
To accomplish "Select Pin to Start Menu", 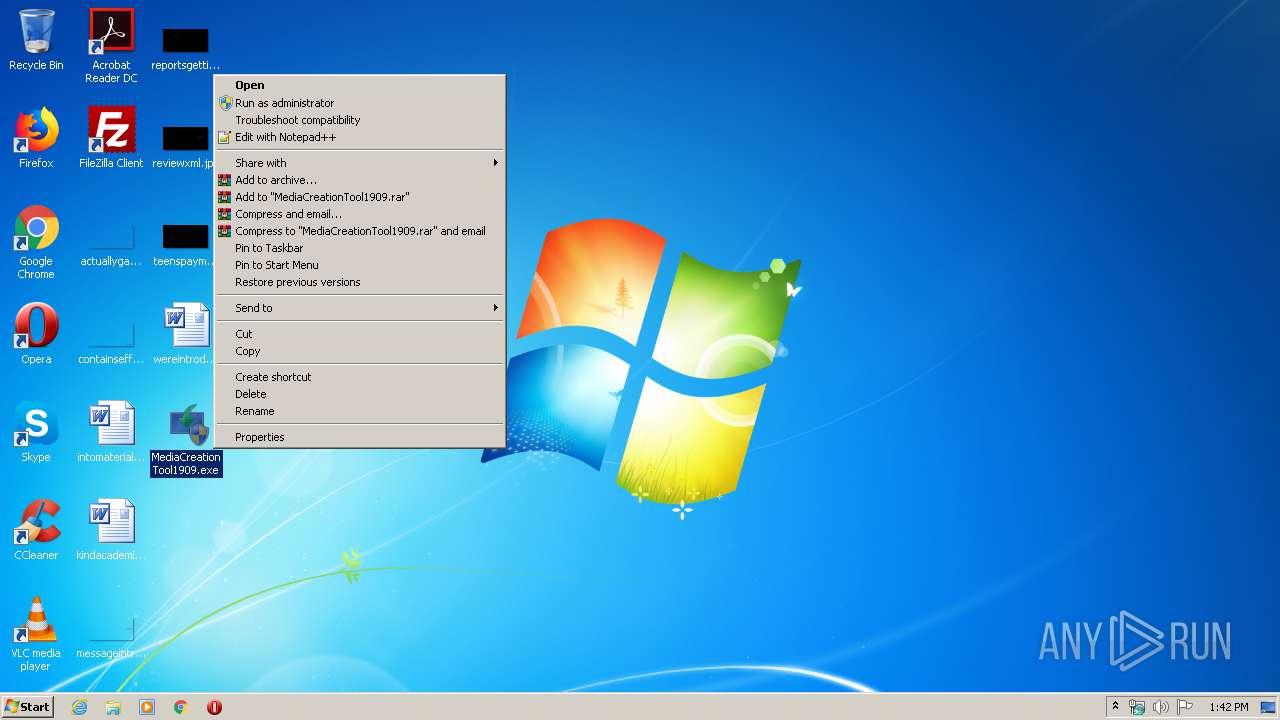I will click(360, 265).
